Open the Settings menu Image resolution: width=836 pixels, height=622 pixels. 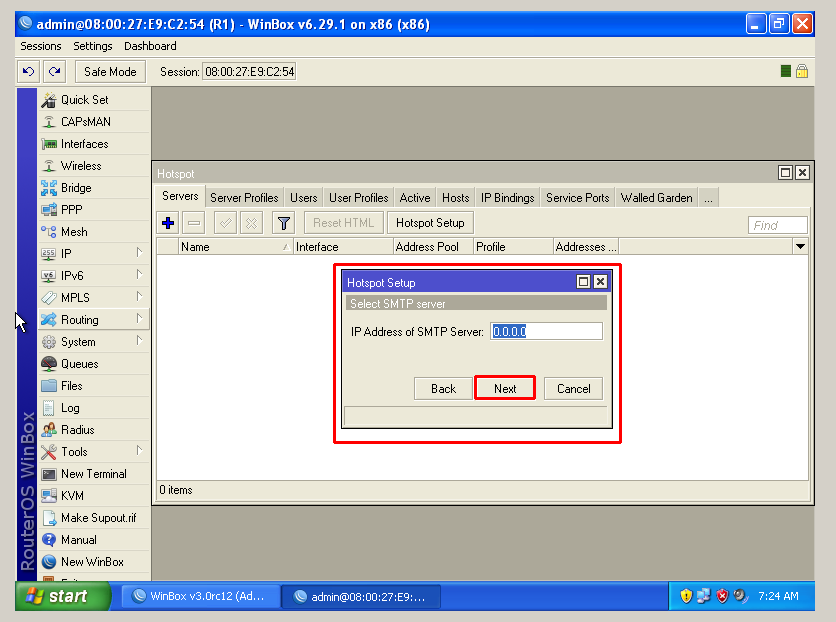(x=93, y=46)
